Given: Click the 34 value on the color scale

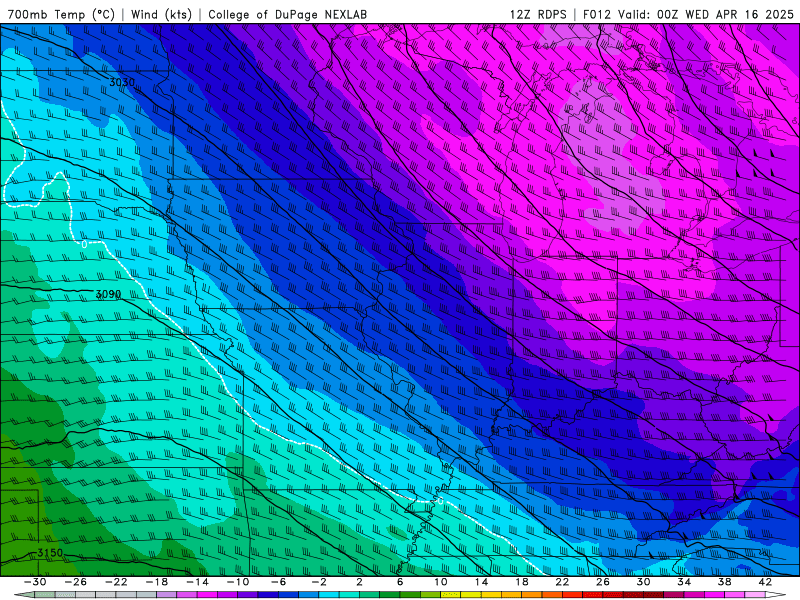Looking at the screenshot, I should 684,582.
